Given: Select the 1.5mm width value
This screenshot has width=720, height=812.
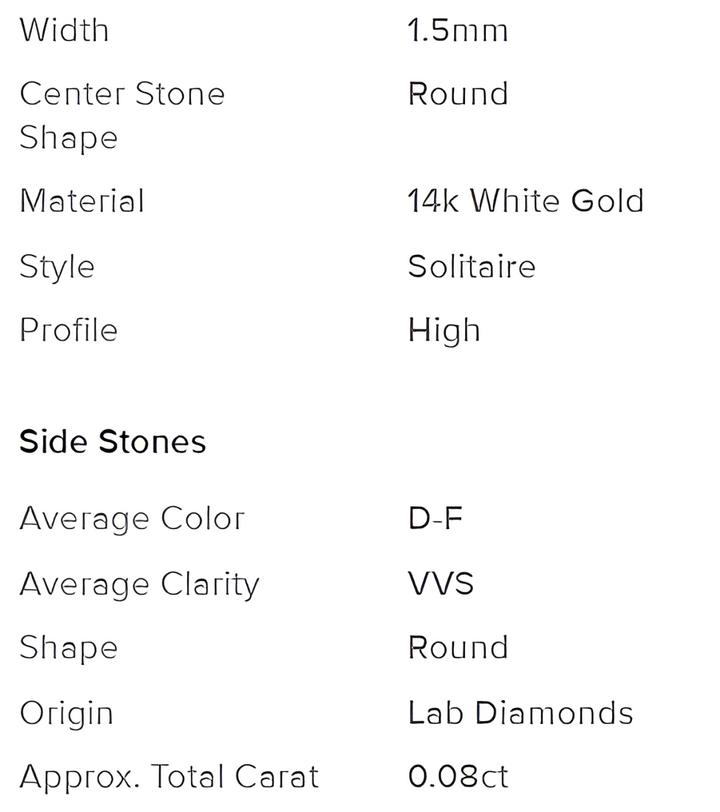Looking at the screenshot, I should tap(458, 30).
